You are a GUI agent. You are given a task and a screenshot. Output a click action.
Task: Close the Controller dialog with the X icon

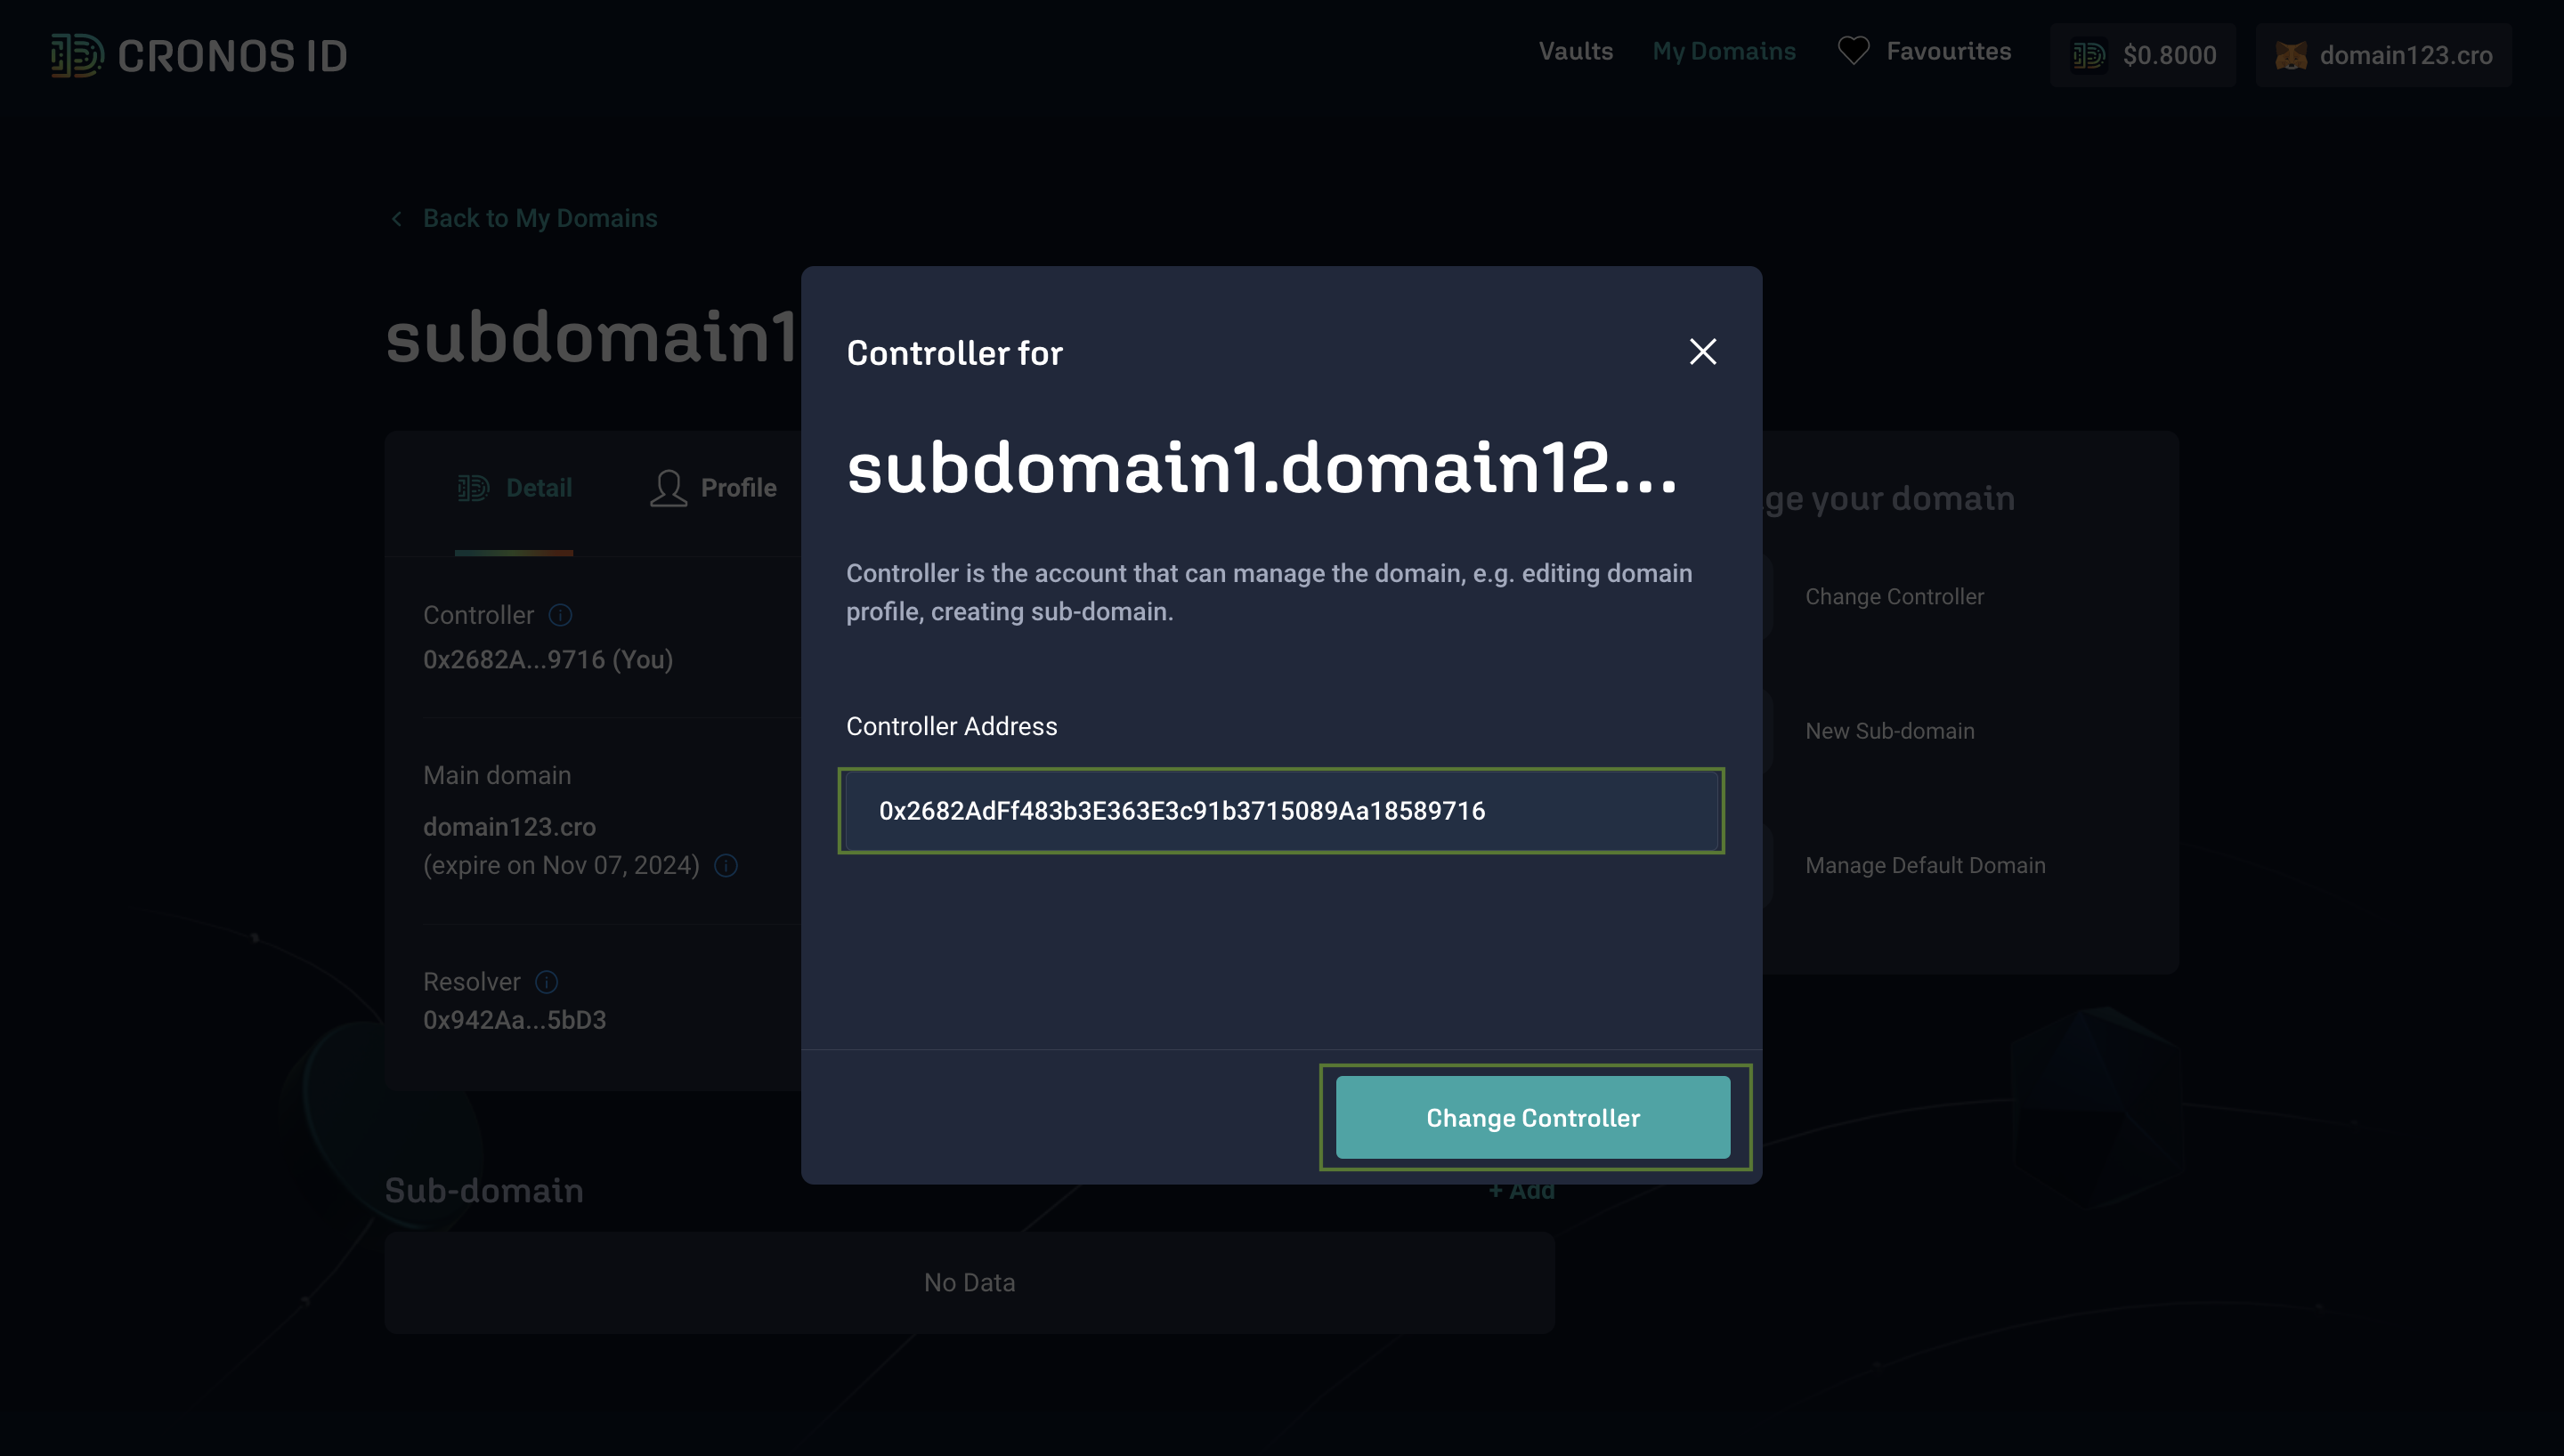pos(1702,351)
